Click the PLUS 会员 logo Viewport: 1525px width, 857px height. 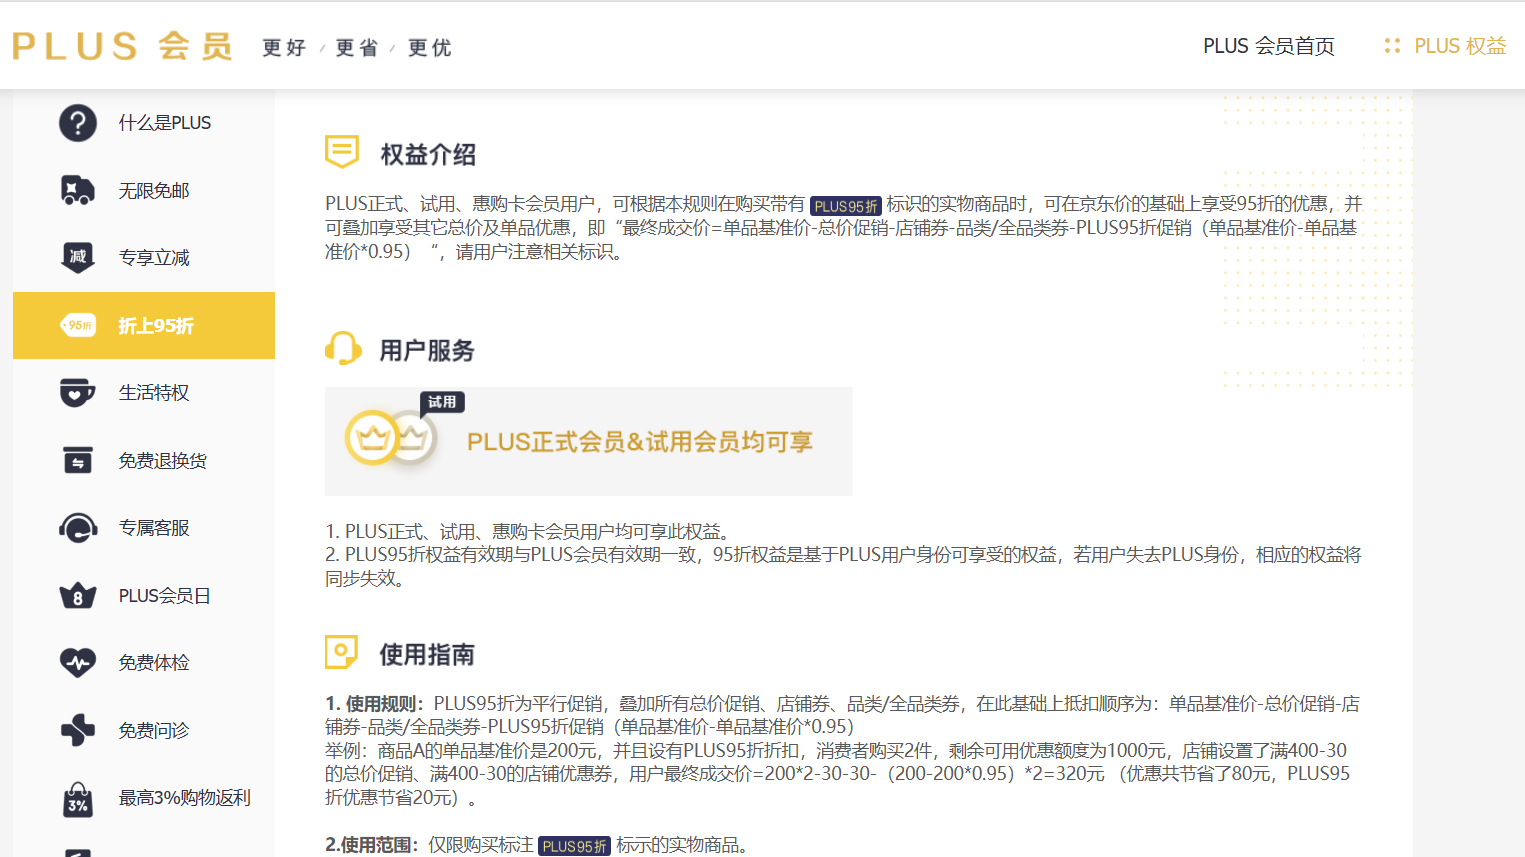click(x=122, y=46)
